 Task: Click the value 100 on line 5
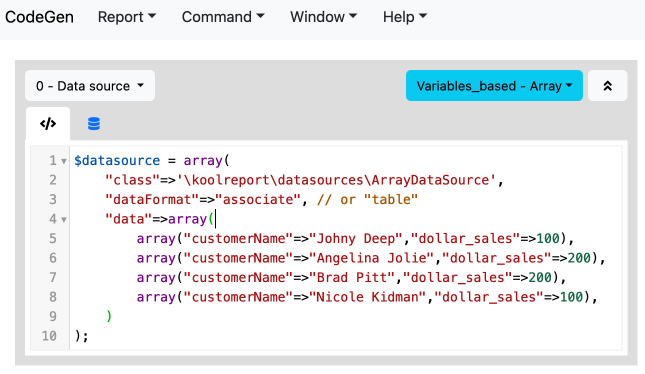click(548, 238)
